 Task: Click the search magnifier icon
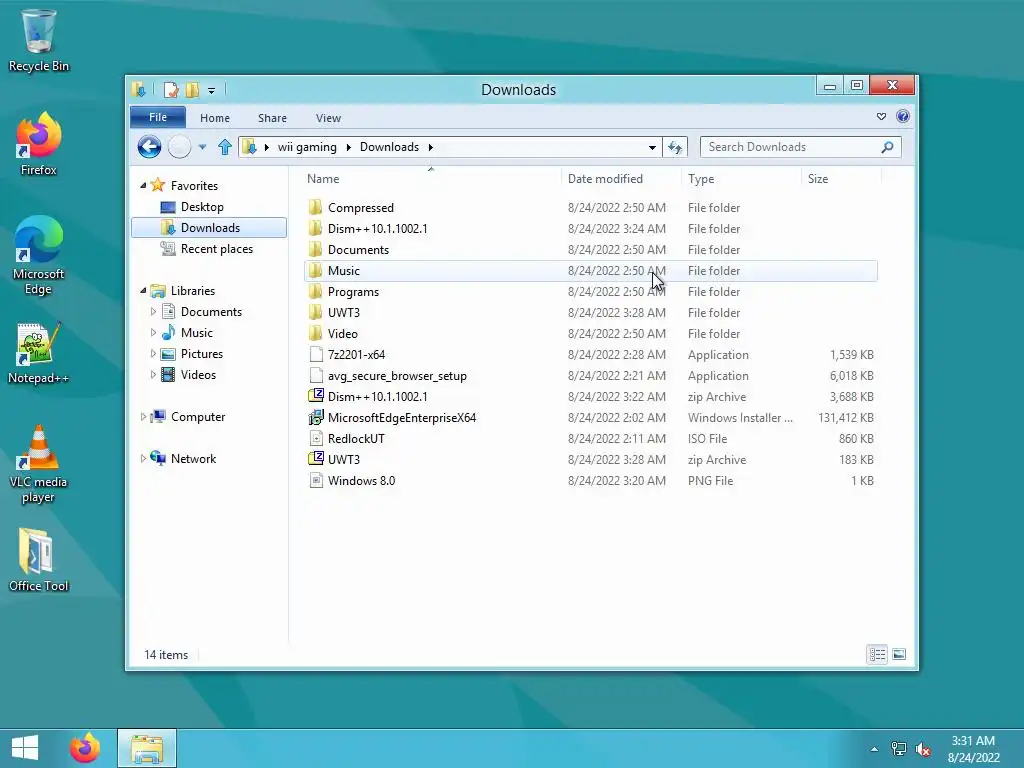tap(887, 147)
